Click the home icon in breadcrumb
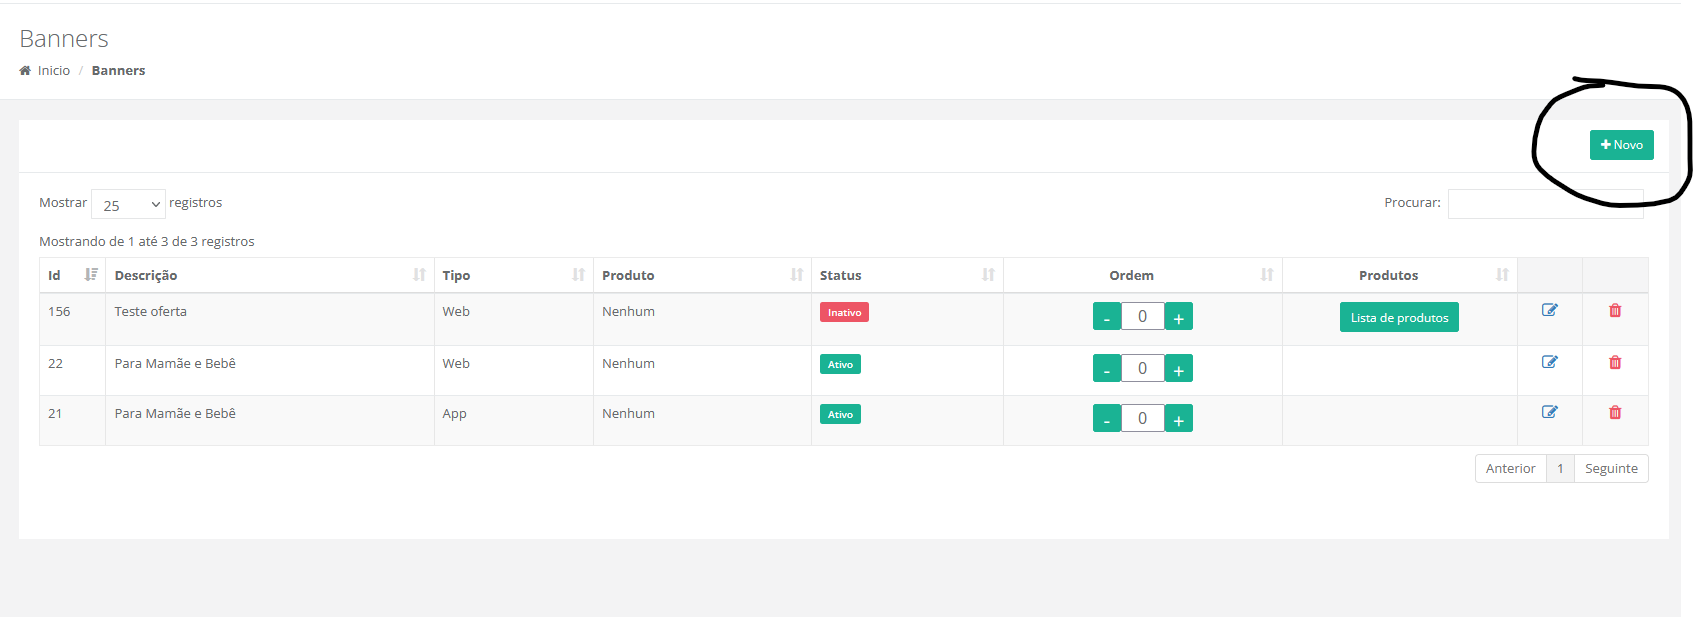1694x617 pixels. 25,71
